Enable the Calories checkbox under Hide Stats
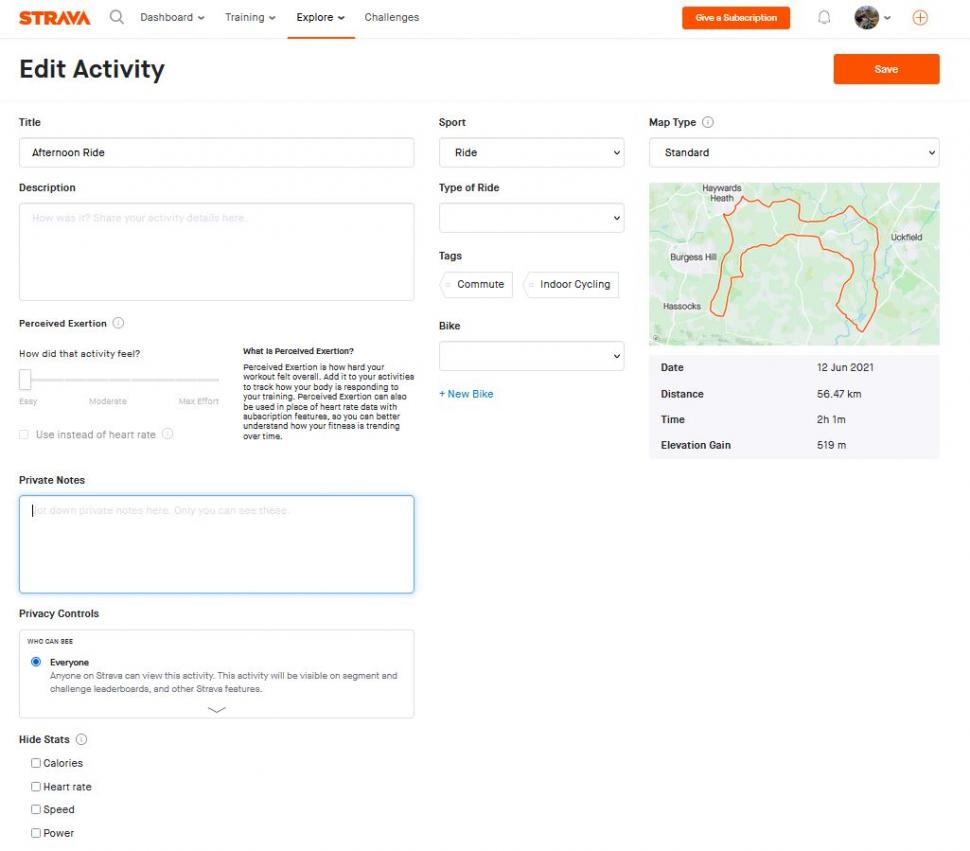 [36, 763]
